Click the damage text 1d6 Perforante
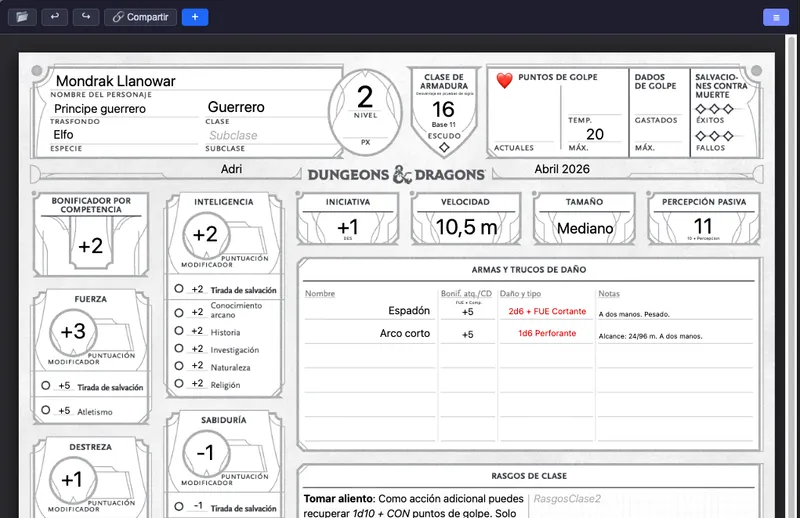 (x=546, y=333)
